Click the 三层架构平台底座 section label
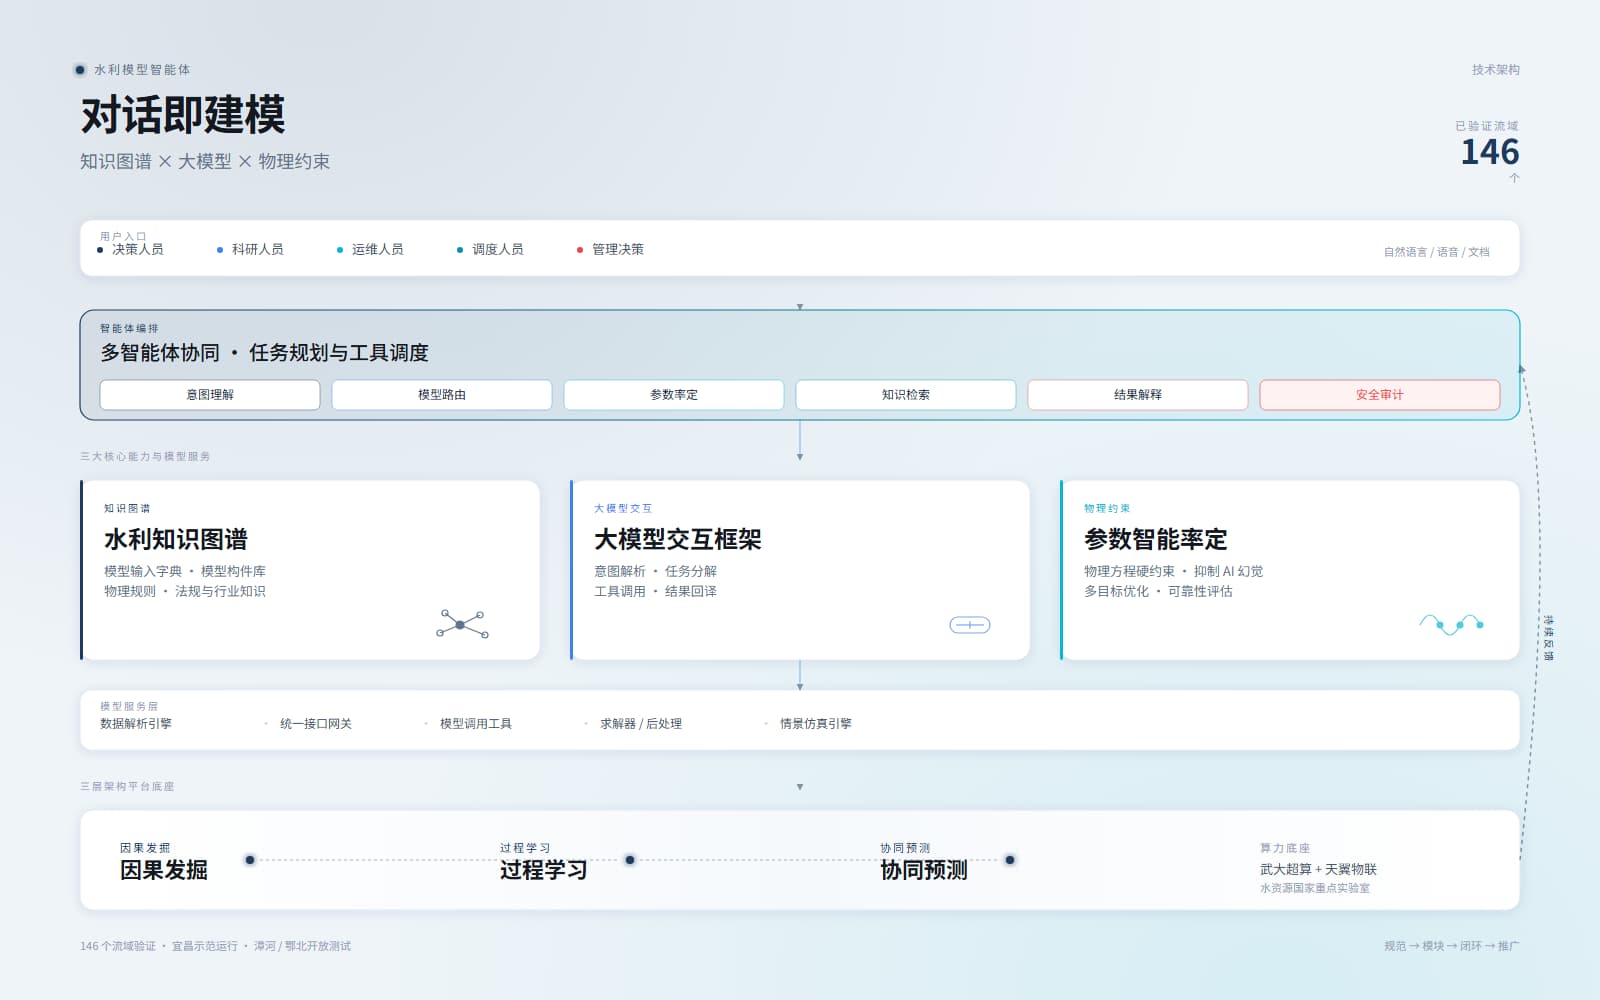Viewport: 1600px width, 1000px height. click(x=127, y=786)
